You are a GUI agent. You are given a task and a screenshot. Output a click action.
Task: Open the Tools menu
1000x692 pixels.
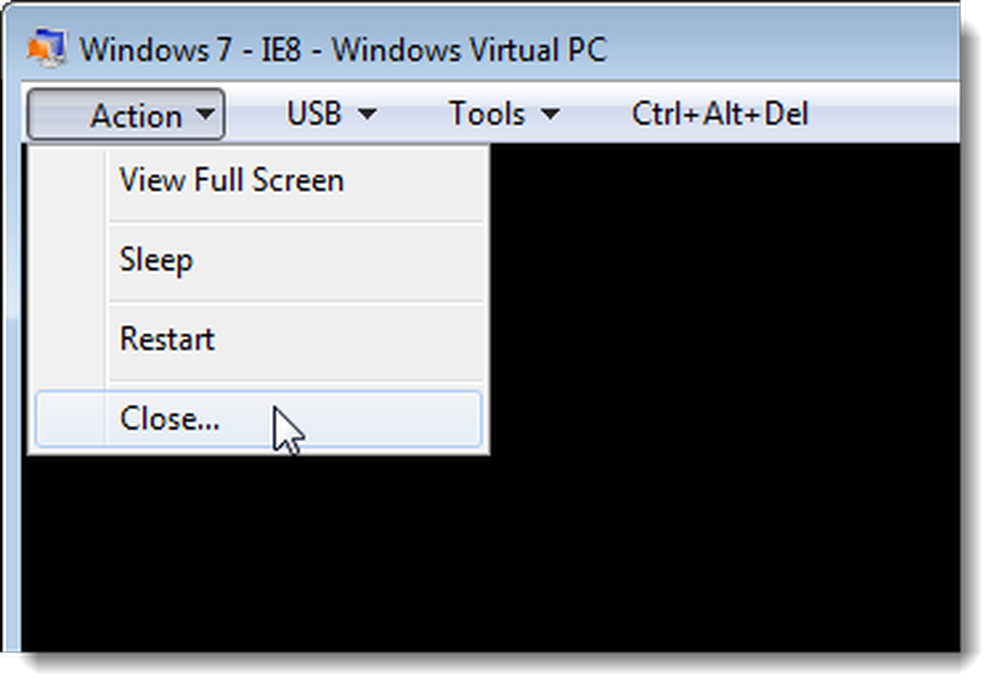tap(504, 114)
